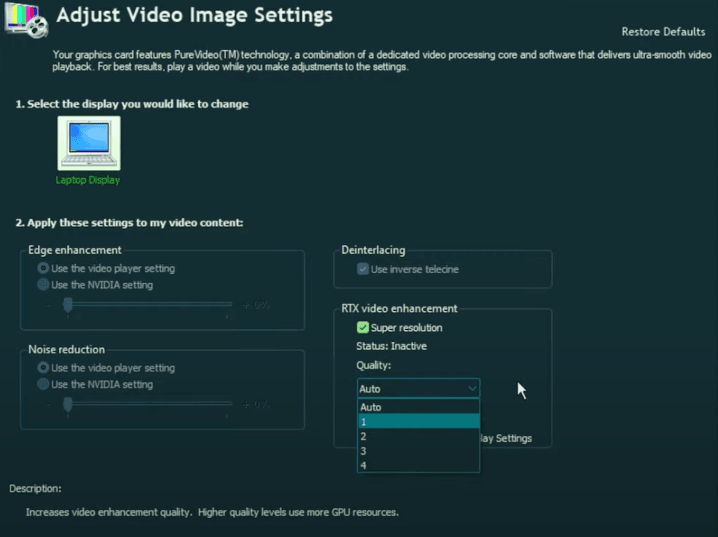
Task: Select the Laptop Display monitor icon
Action: pos(89,144)
